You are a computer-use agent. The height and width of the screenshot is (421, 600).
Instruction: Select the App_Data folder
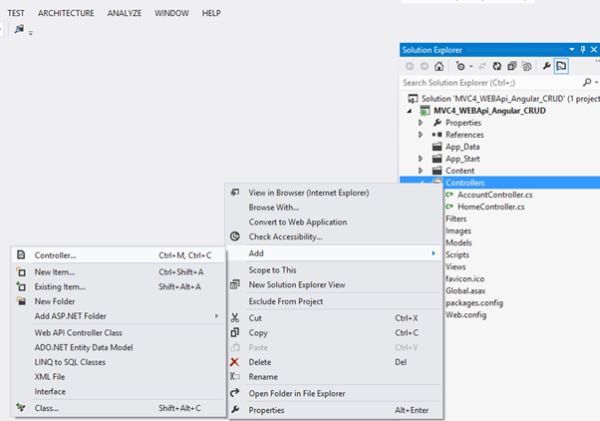click(x=462, y=147)
